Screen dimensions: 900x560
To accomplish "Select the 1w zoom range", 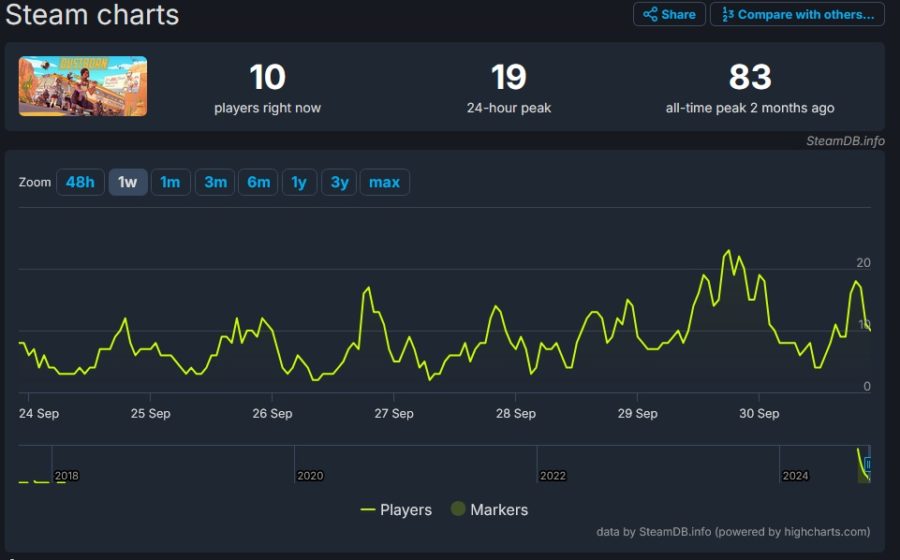I will (x=127, y=182).
